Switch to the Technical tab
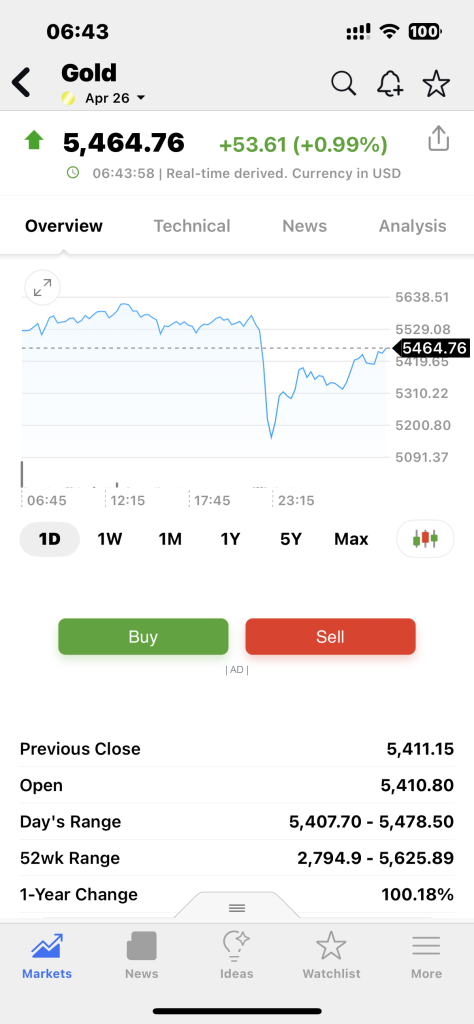Image resolution: width=474 pixels, height=1024 pixels. pyautogui.click(x=192, y=226)
